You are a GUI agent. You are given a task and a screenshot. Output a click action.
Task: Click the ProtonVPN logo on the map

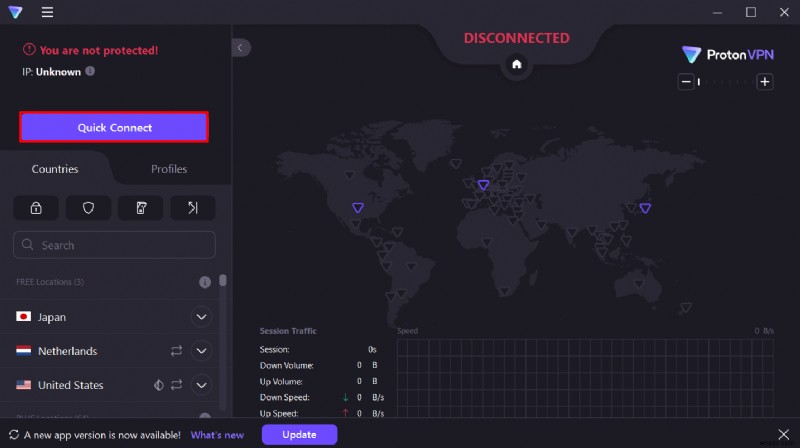(728, 55)
